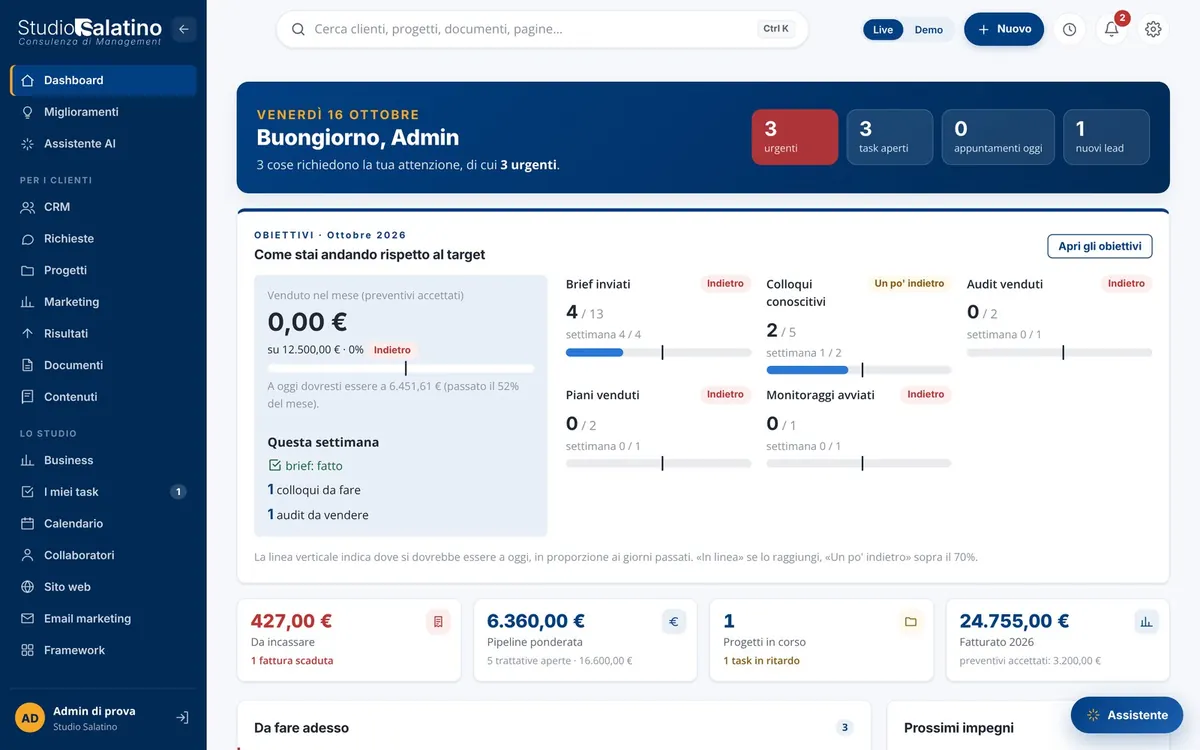1200x750 pixels.
Task: Click the euro icon on Pipeline ponderata card
Action: click(674, 622)
